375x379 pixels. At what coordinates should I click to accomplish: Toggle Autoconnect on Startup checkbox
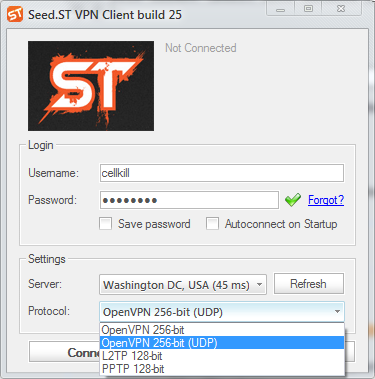[212, 224]
